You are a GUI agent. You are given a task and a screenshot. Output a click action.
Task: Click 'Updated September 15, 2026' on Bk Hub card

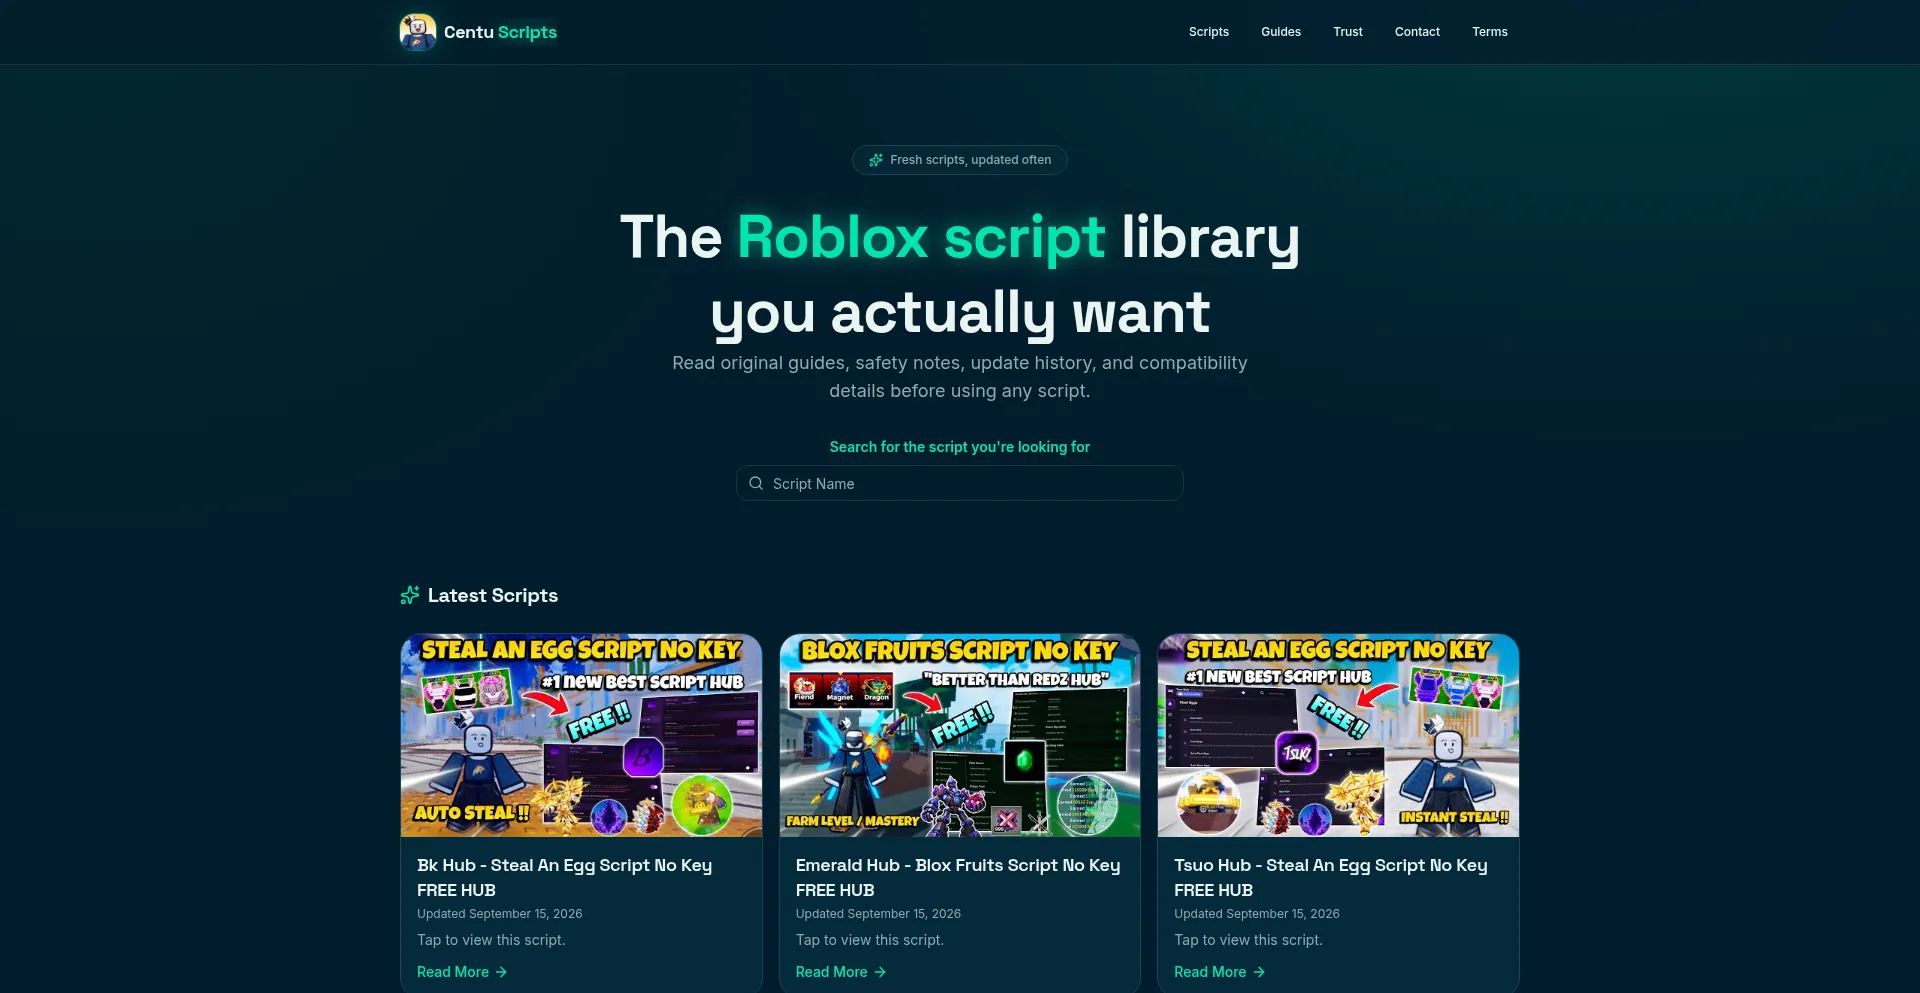[x=500, y=914]
